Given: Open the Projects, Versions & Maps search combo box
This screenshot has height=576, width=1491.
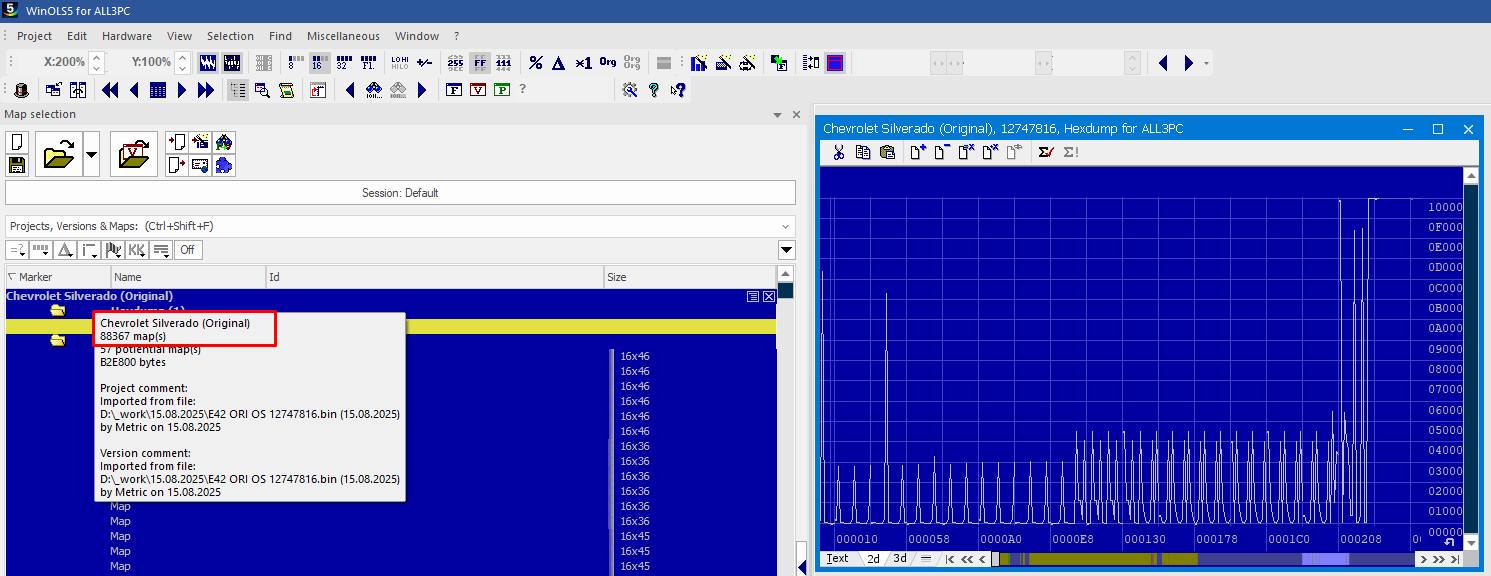Looking at the screenshot, I should coord(400,226).
